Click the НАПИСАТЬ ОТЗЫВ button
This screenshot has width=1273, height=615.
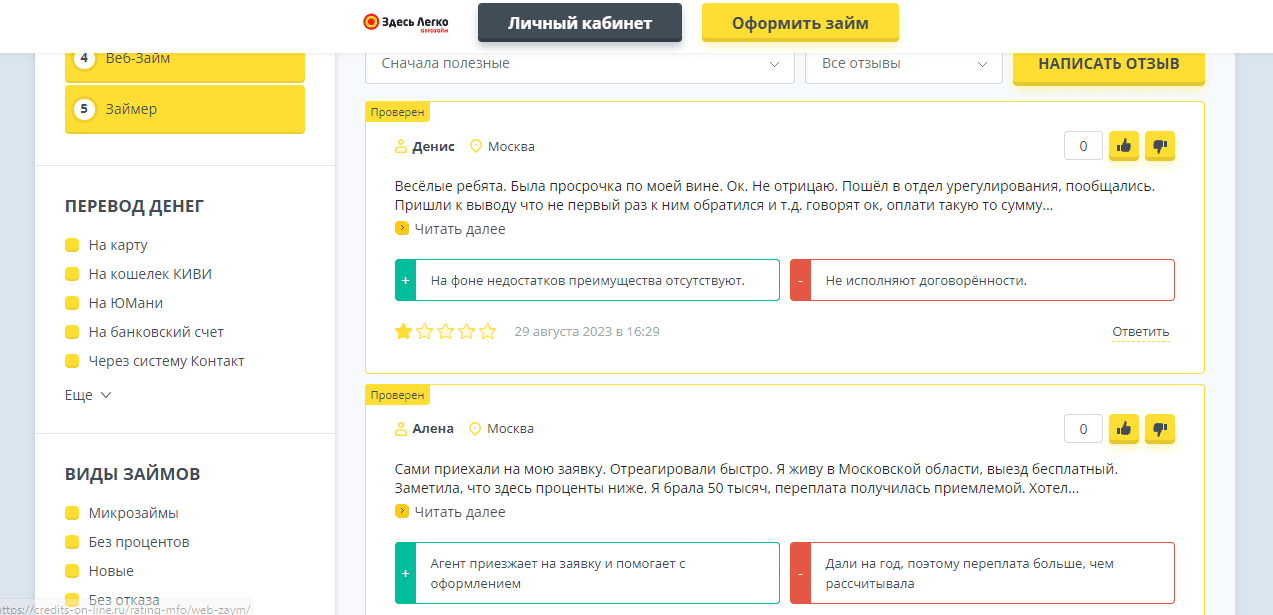[1108, 61]
